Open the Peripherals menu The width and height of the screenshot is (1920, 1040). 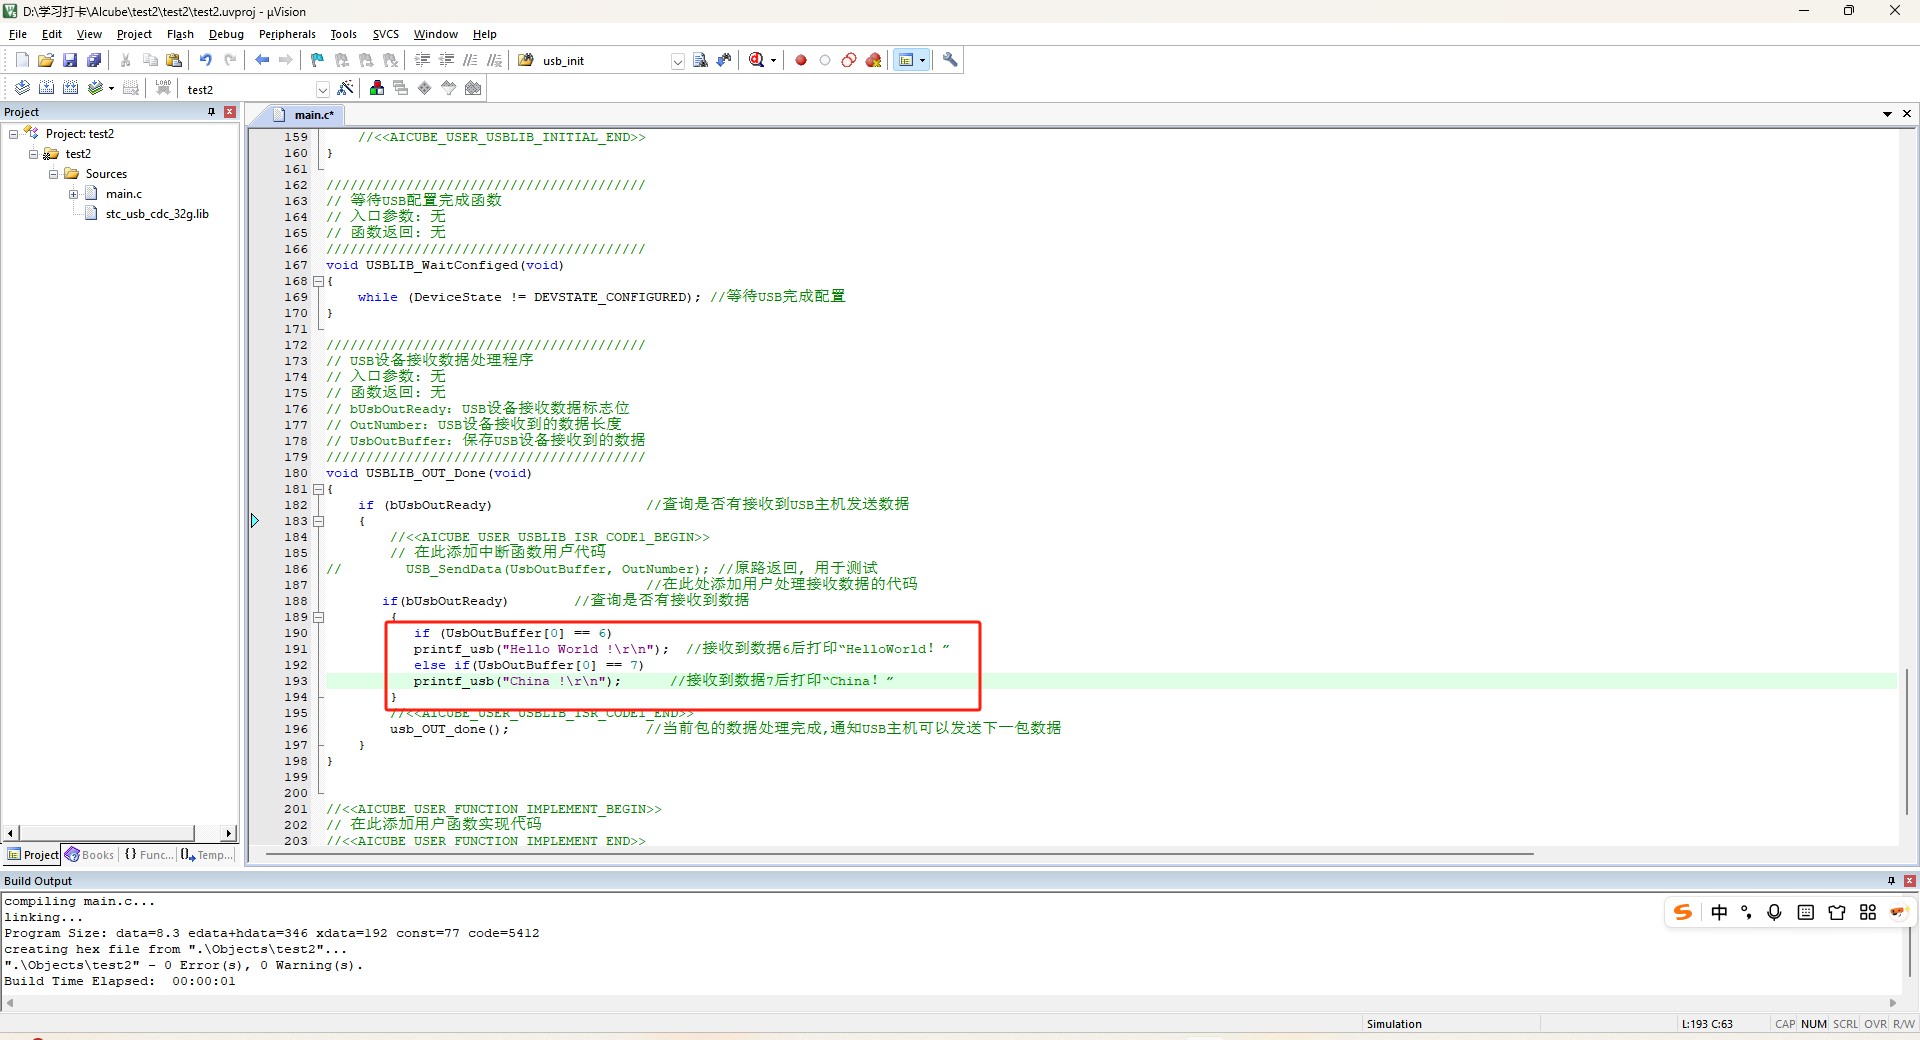287,34
